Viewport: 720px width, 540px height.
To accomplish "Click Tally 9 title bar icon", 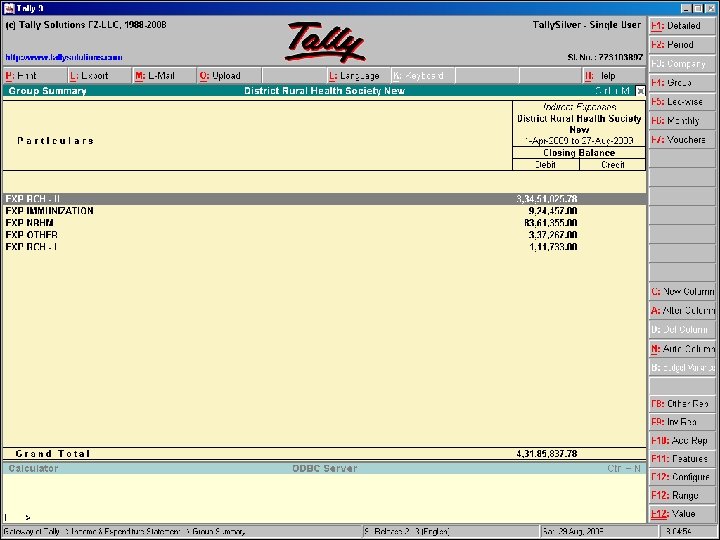I will tap(9, 8).
